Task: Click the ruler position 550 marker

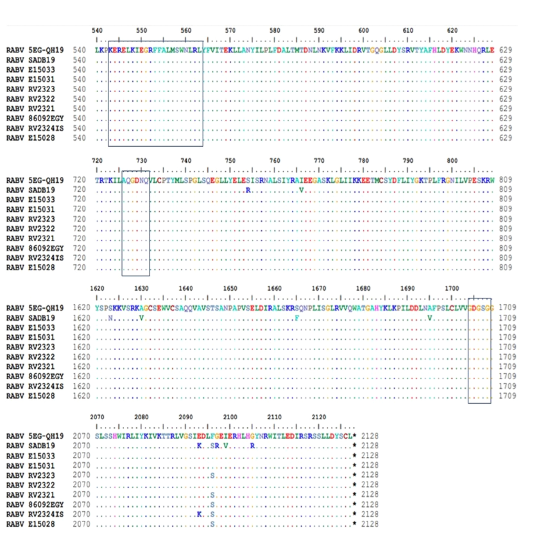Action: click(x=141, y=31)
